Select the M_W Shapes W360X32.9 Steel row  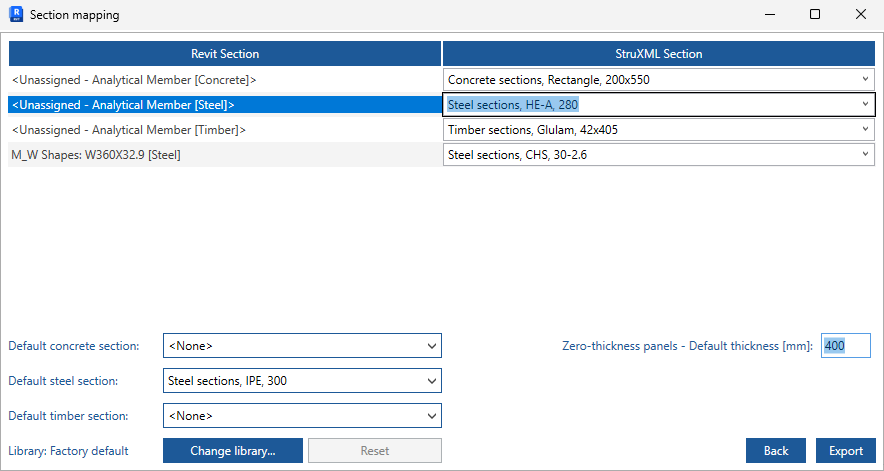225,155
